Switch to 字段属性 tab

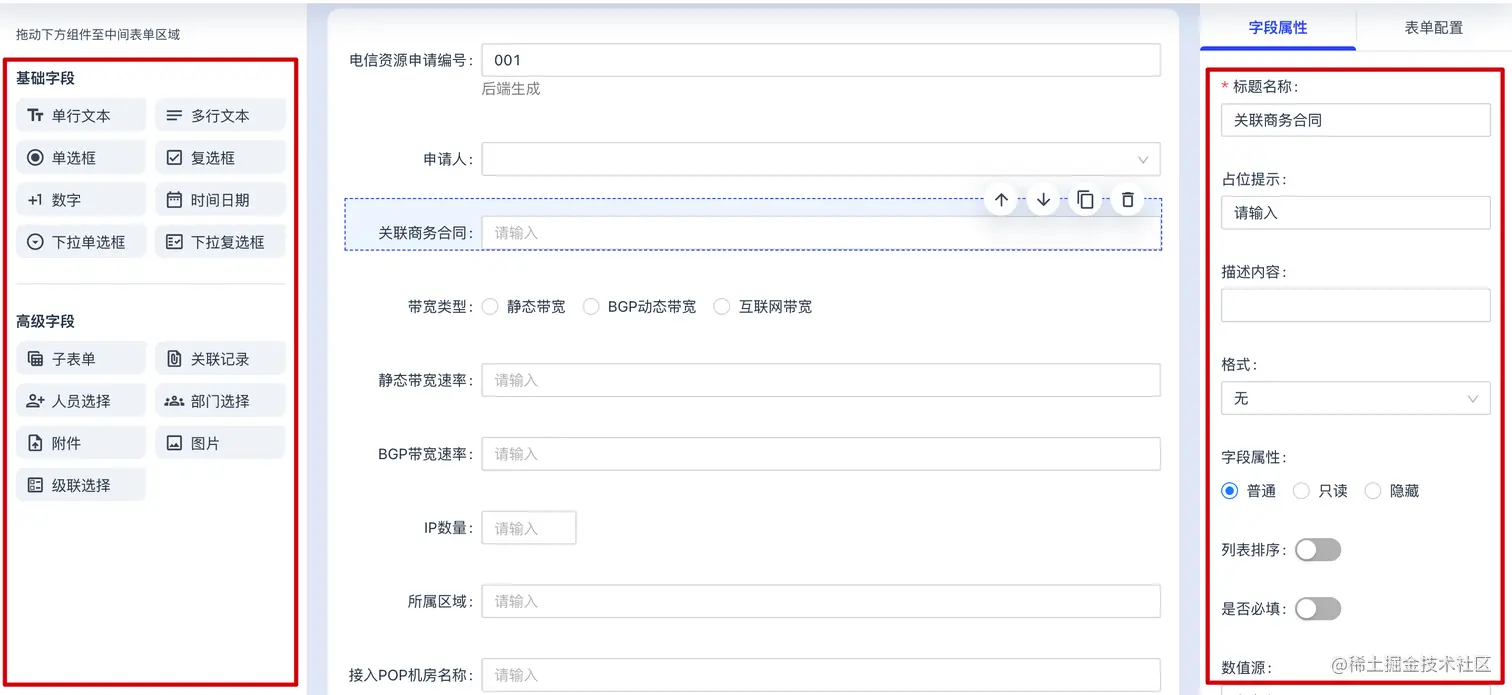click(1278, 28)
